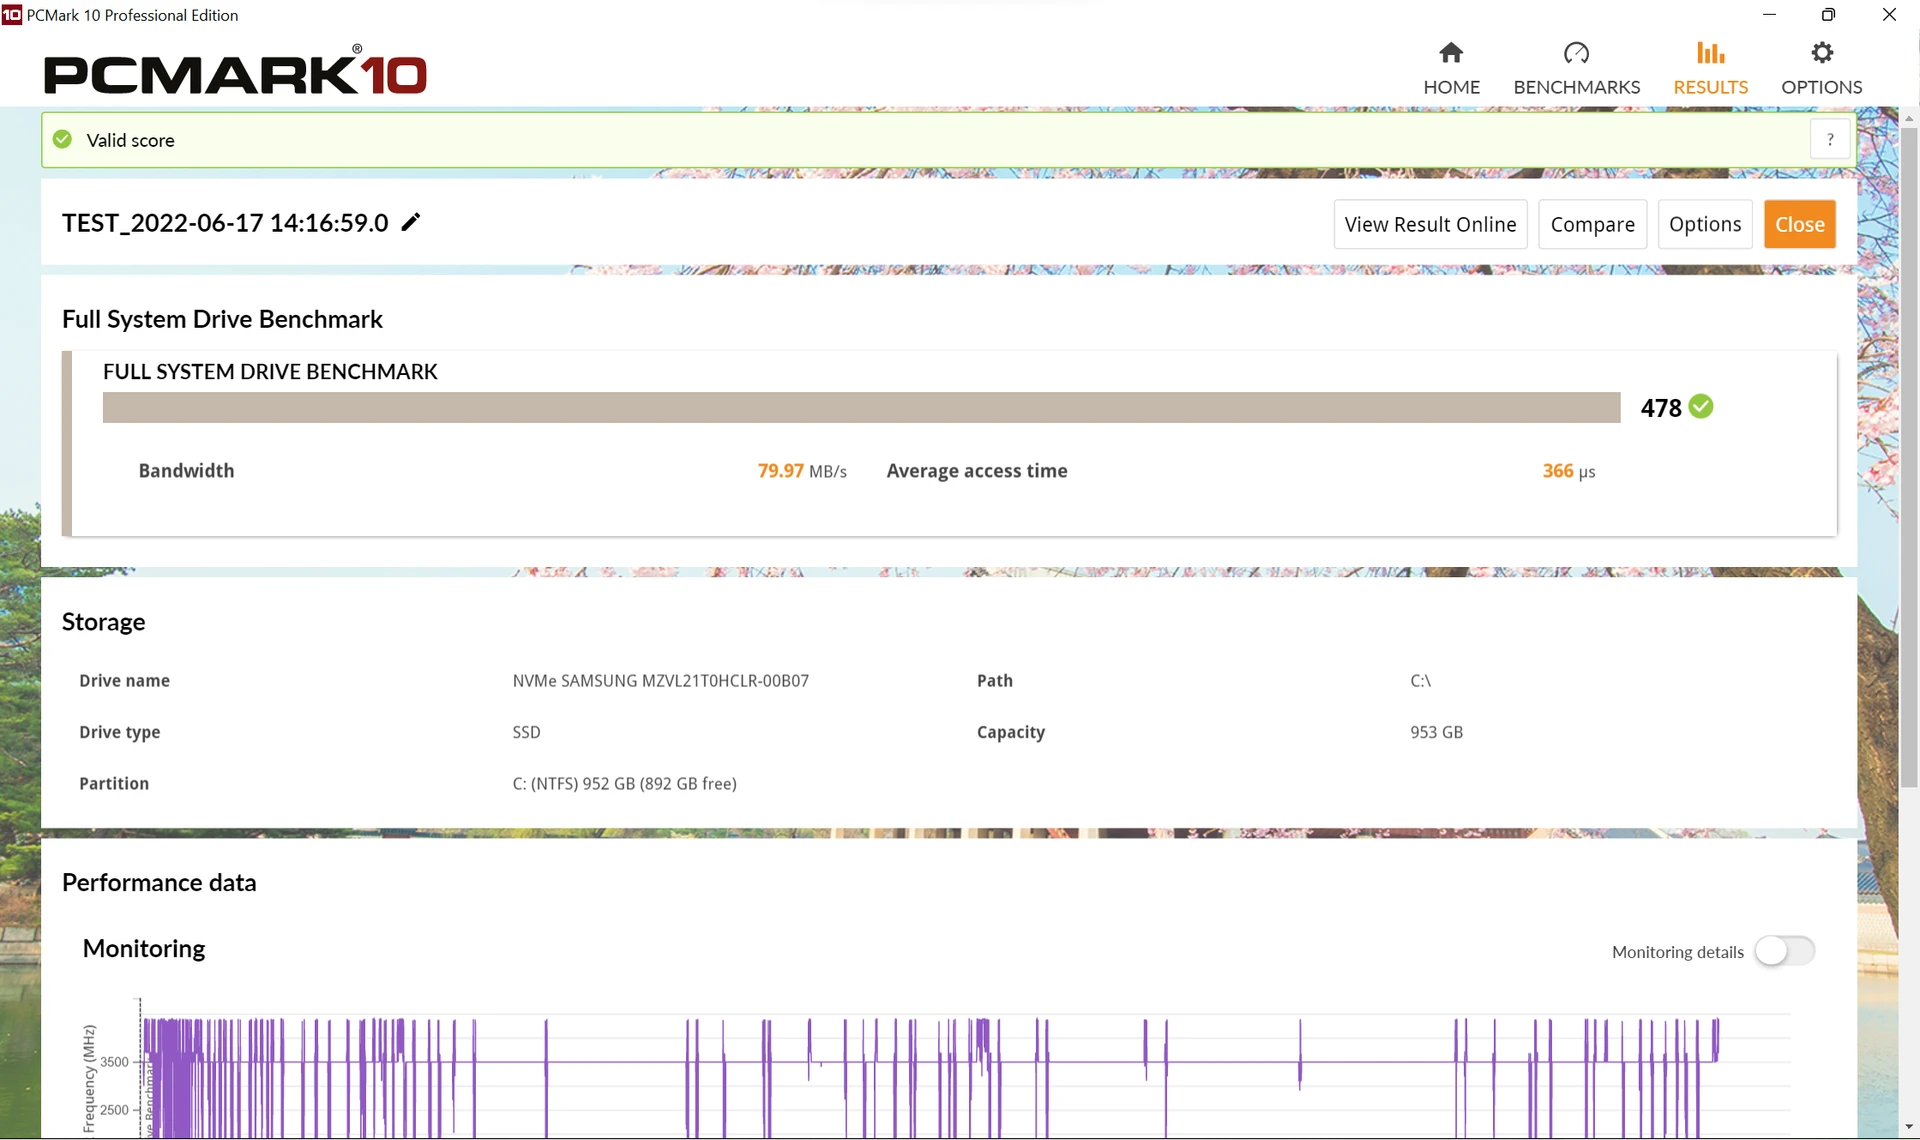Select the result title TEST_2022-06-17 14:16:59.0
1920x1140 pixels.
(x=225, y=223)
